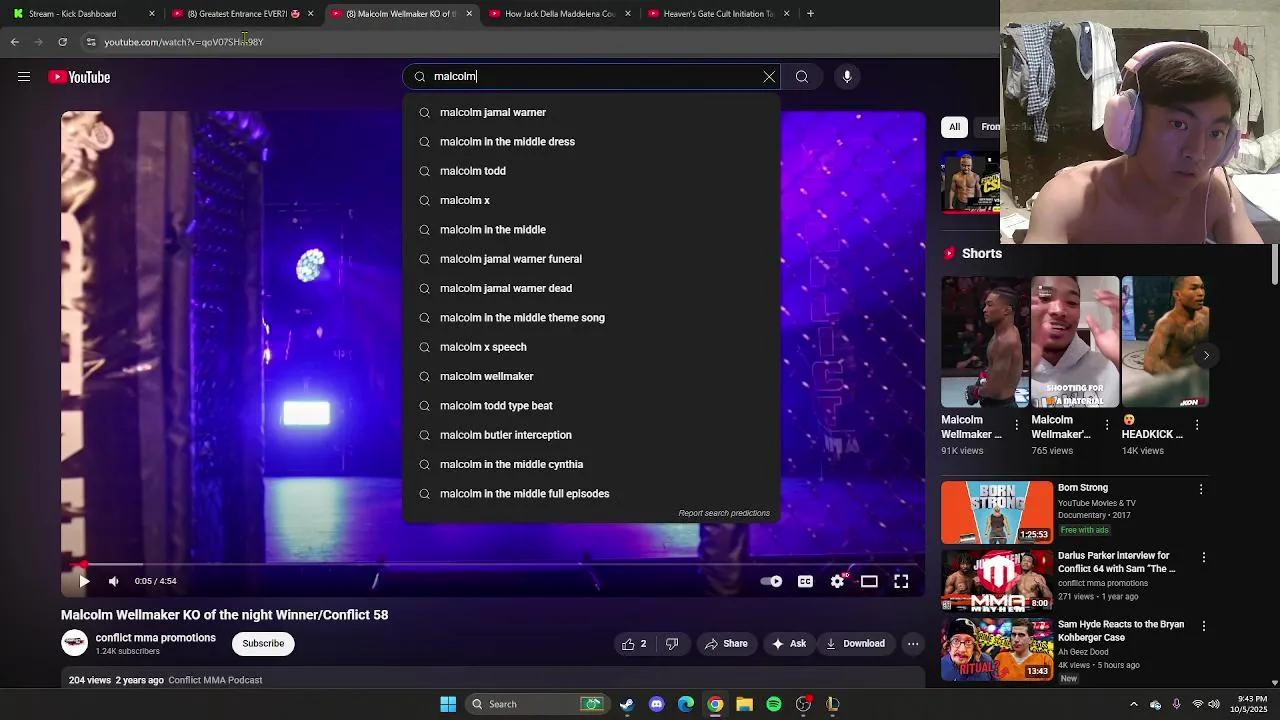Viewport: 1280px width, 720px height.
Task: Show next Shorts with the arrow
Action: (1206, 355)
